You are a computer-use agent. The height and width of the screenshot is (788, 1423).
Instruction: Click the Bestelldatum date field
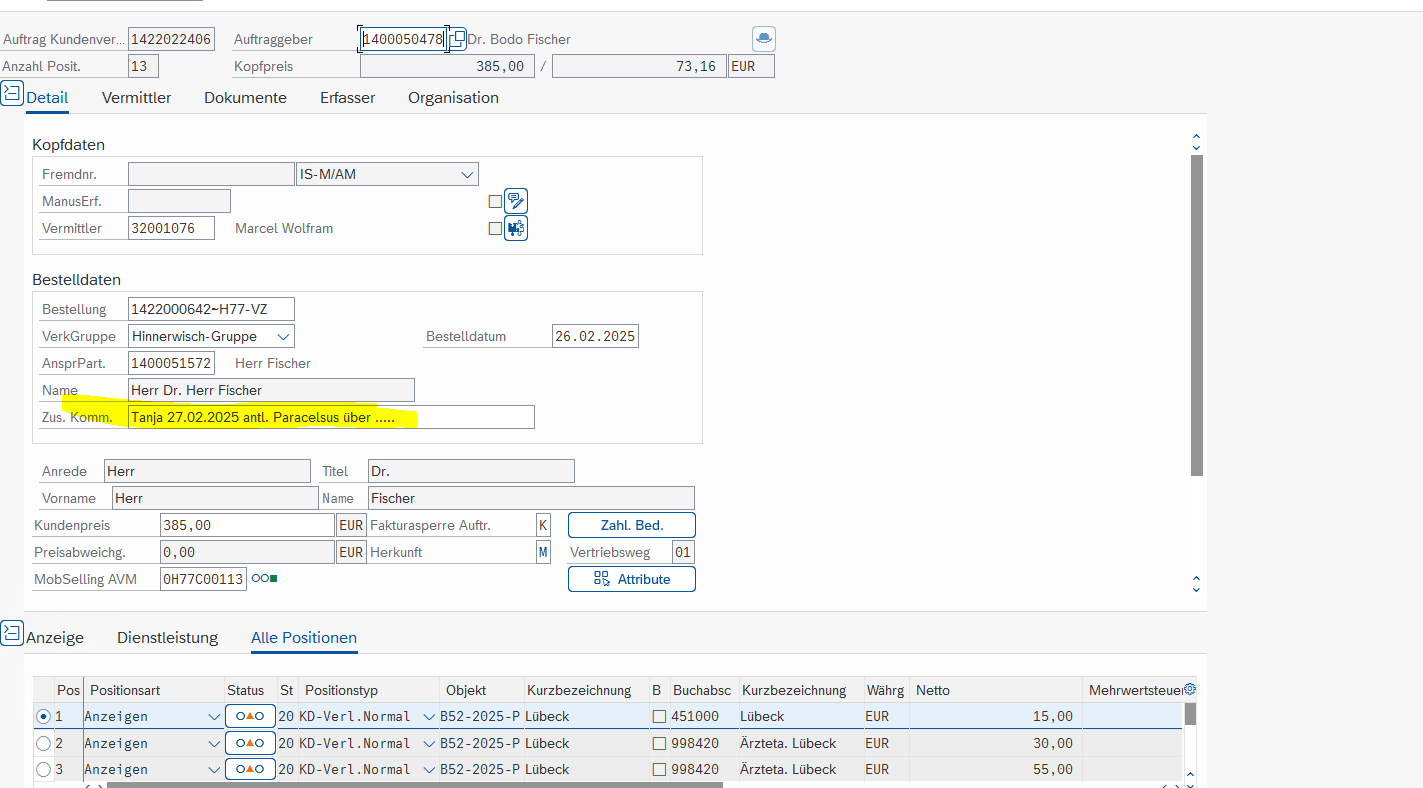[595, 336]
